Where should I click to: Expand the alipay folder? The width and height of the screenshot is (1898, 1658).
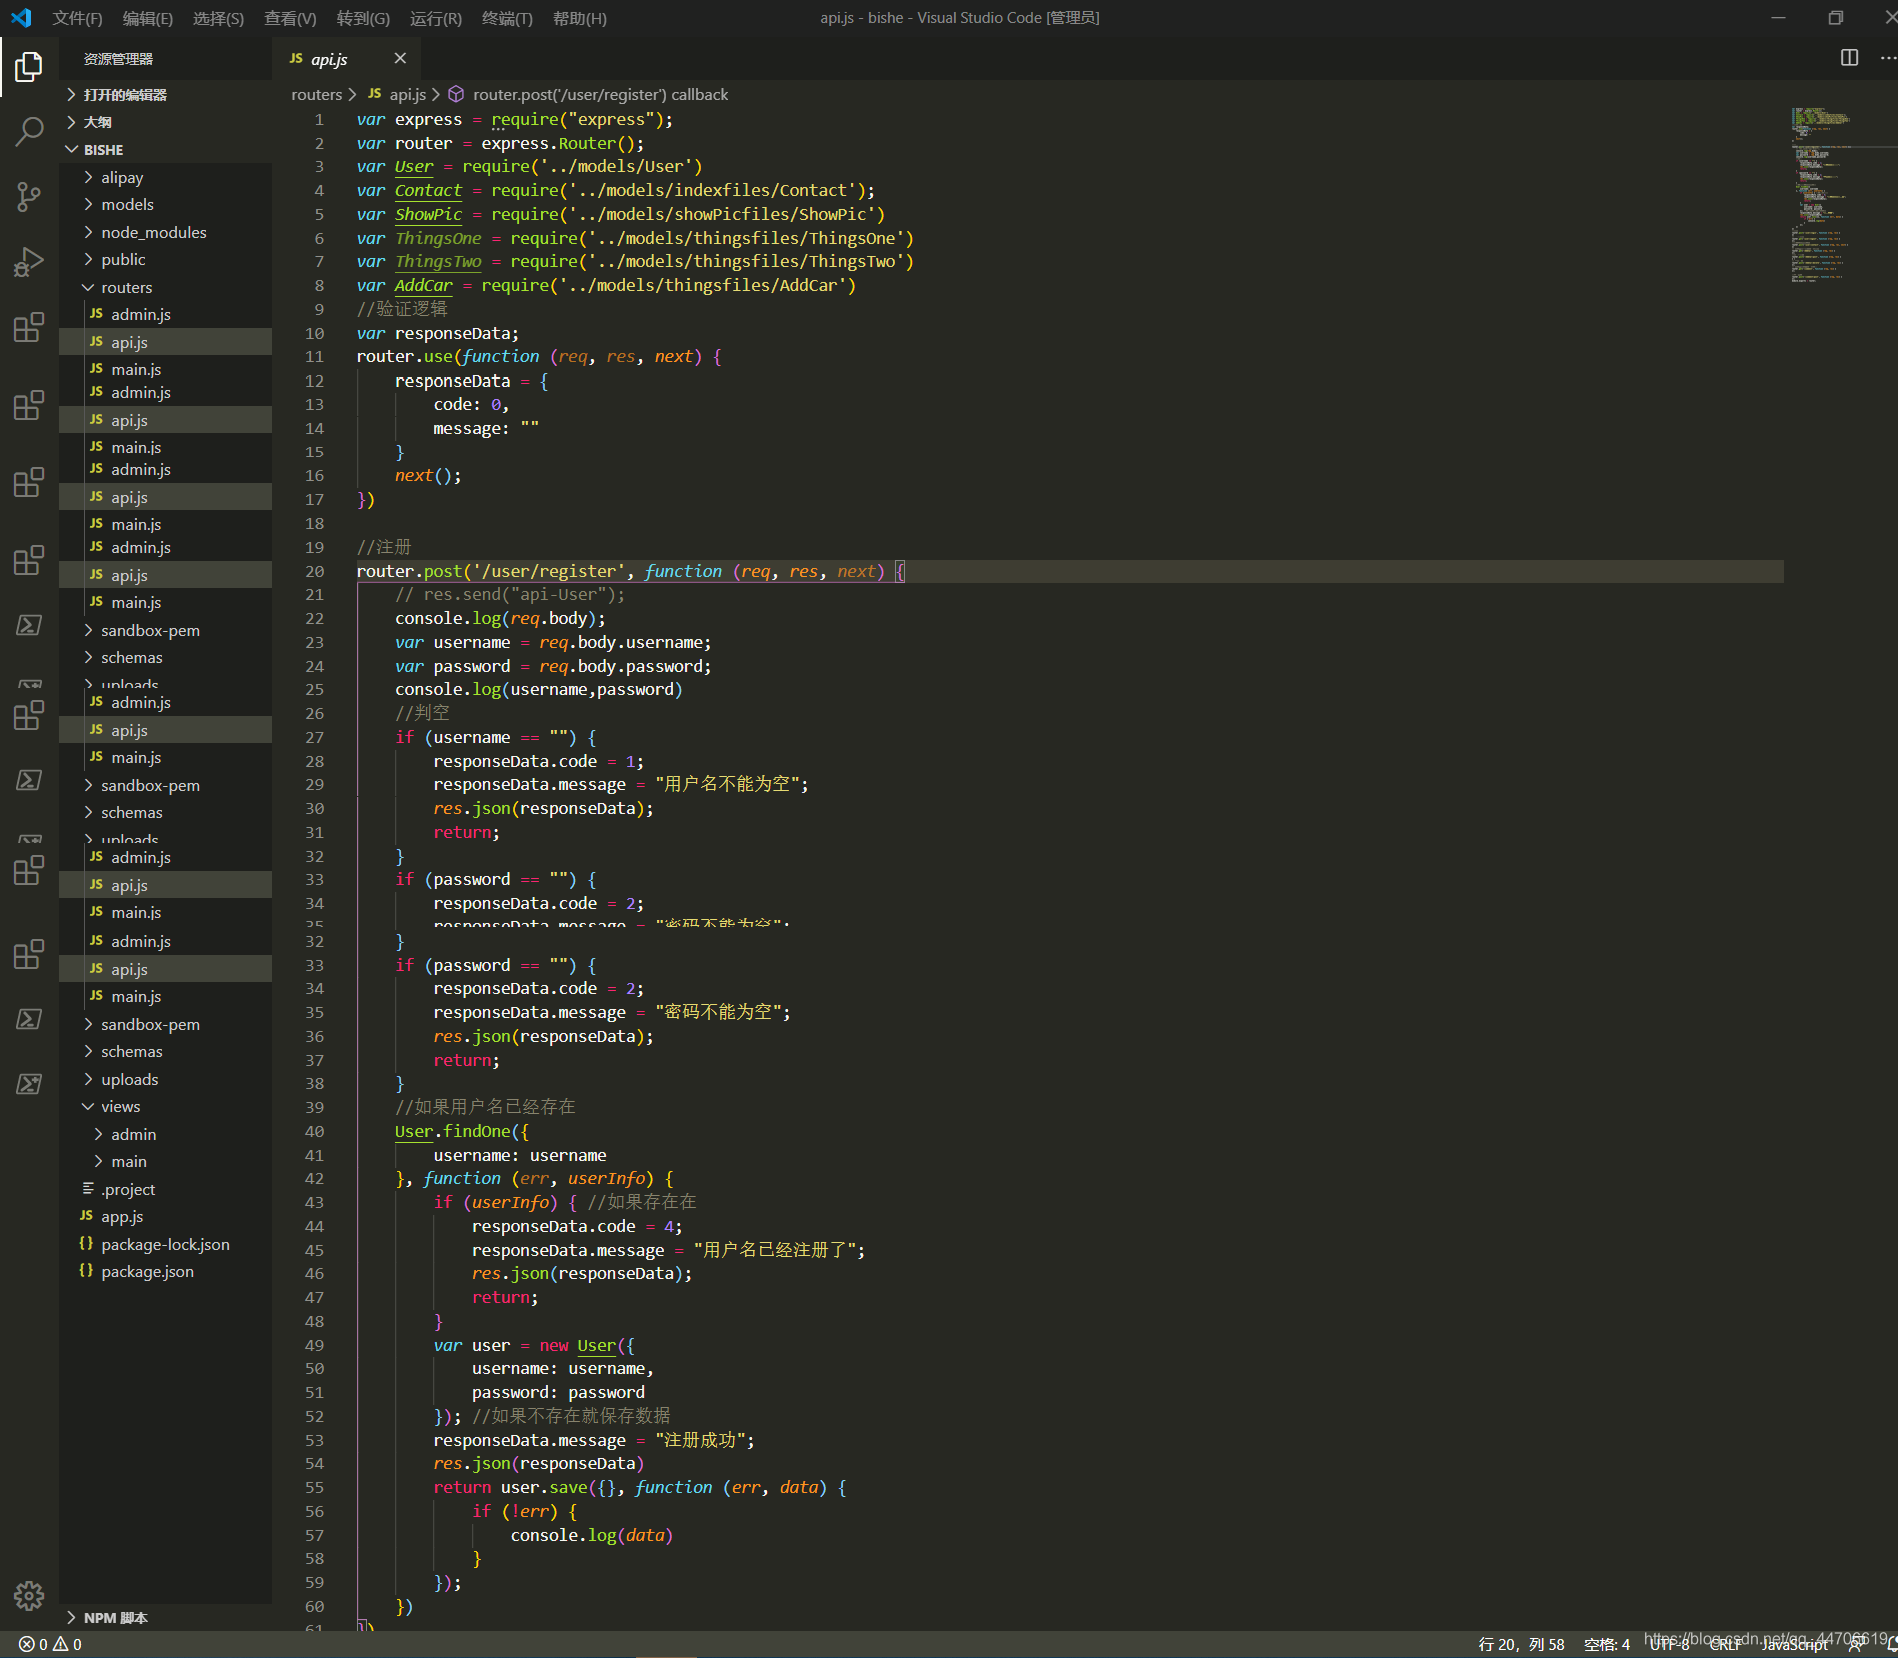click(x=165, y=177)
